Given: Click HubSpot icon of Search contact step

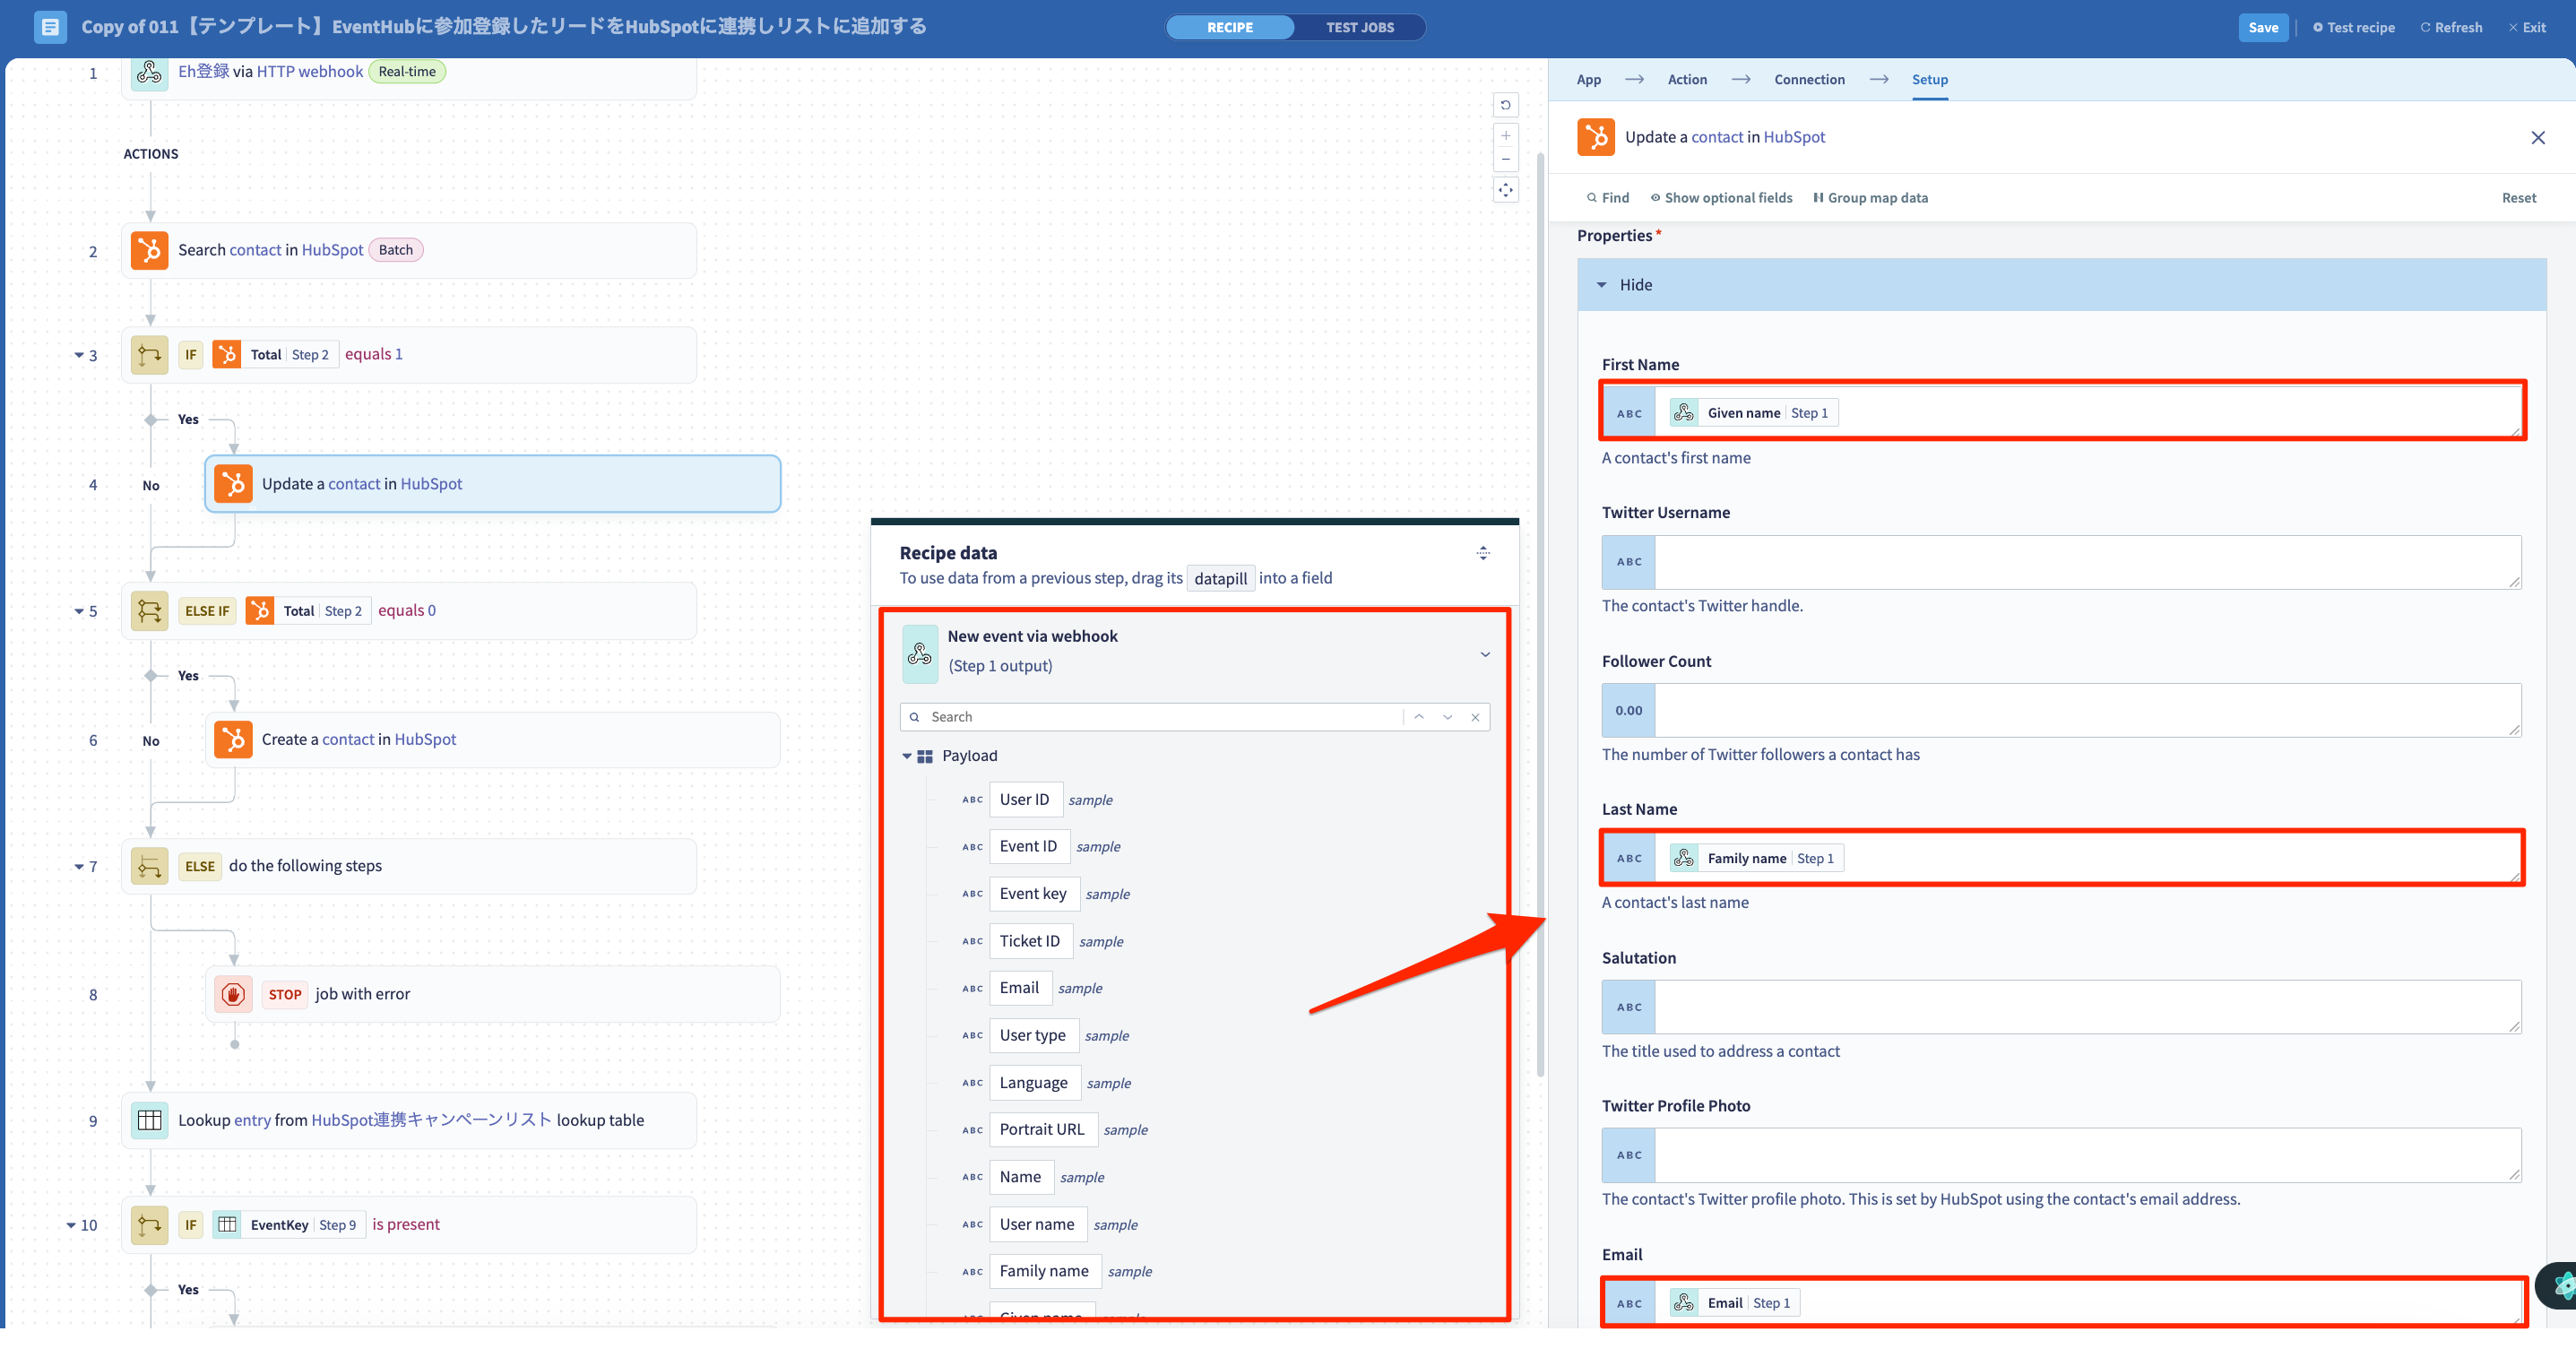Looking at the screenshot, I should (149, 250).
